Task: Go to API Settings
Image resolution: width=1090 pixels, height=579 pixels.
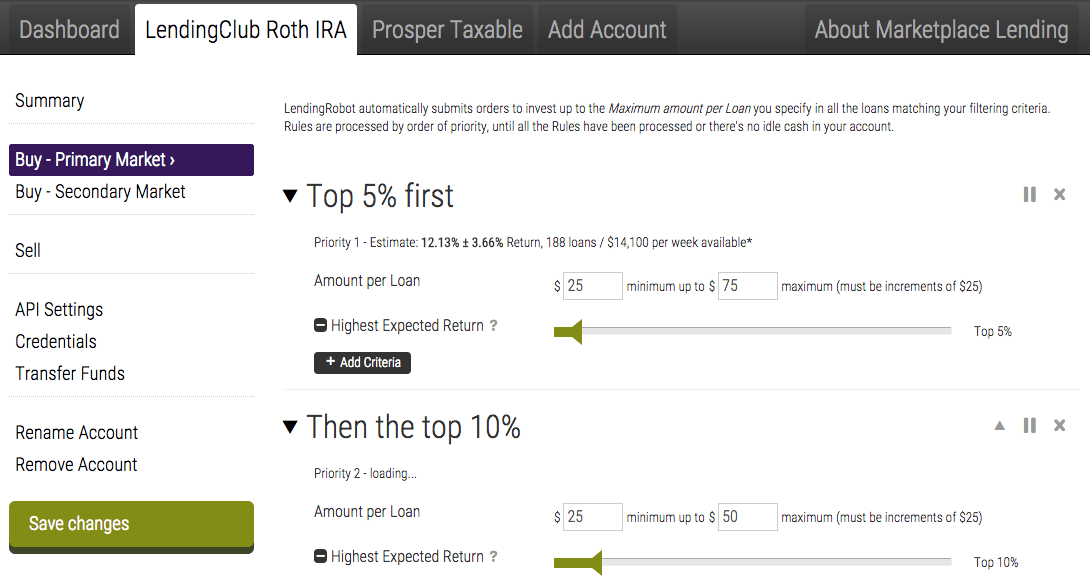Action: (x=59, y=310)
